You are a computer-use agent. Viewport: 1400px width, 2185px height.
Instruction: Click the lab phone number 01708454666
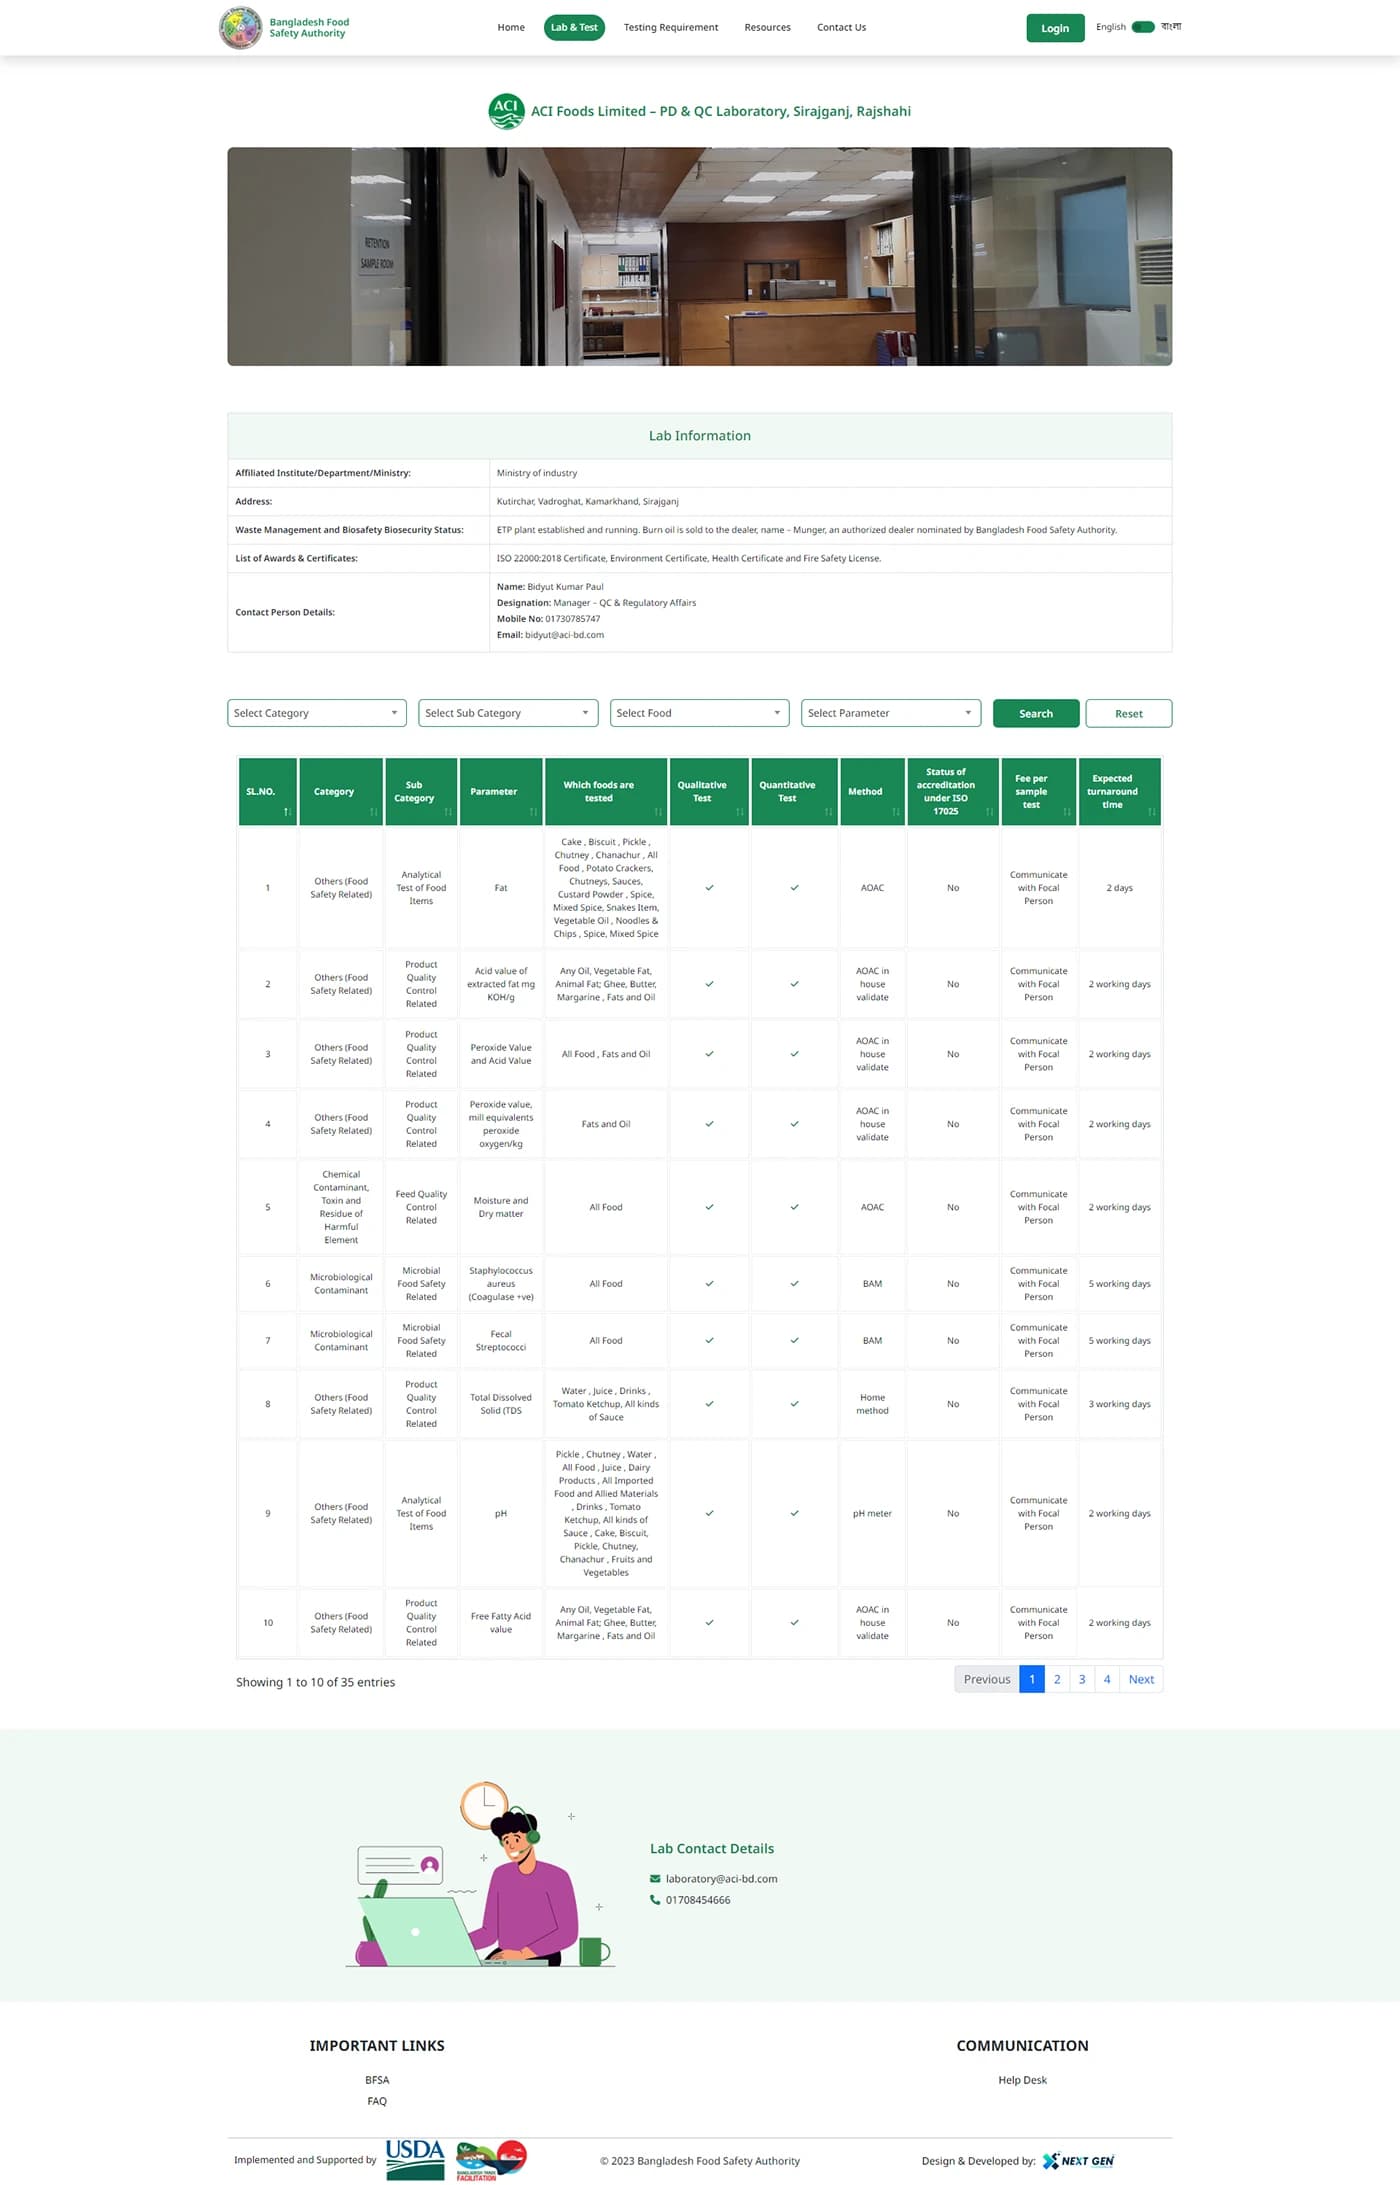click(x=698, y=1899)
